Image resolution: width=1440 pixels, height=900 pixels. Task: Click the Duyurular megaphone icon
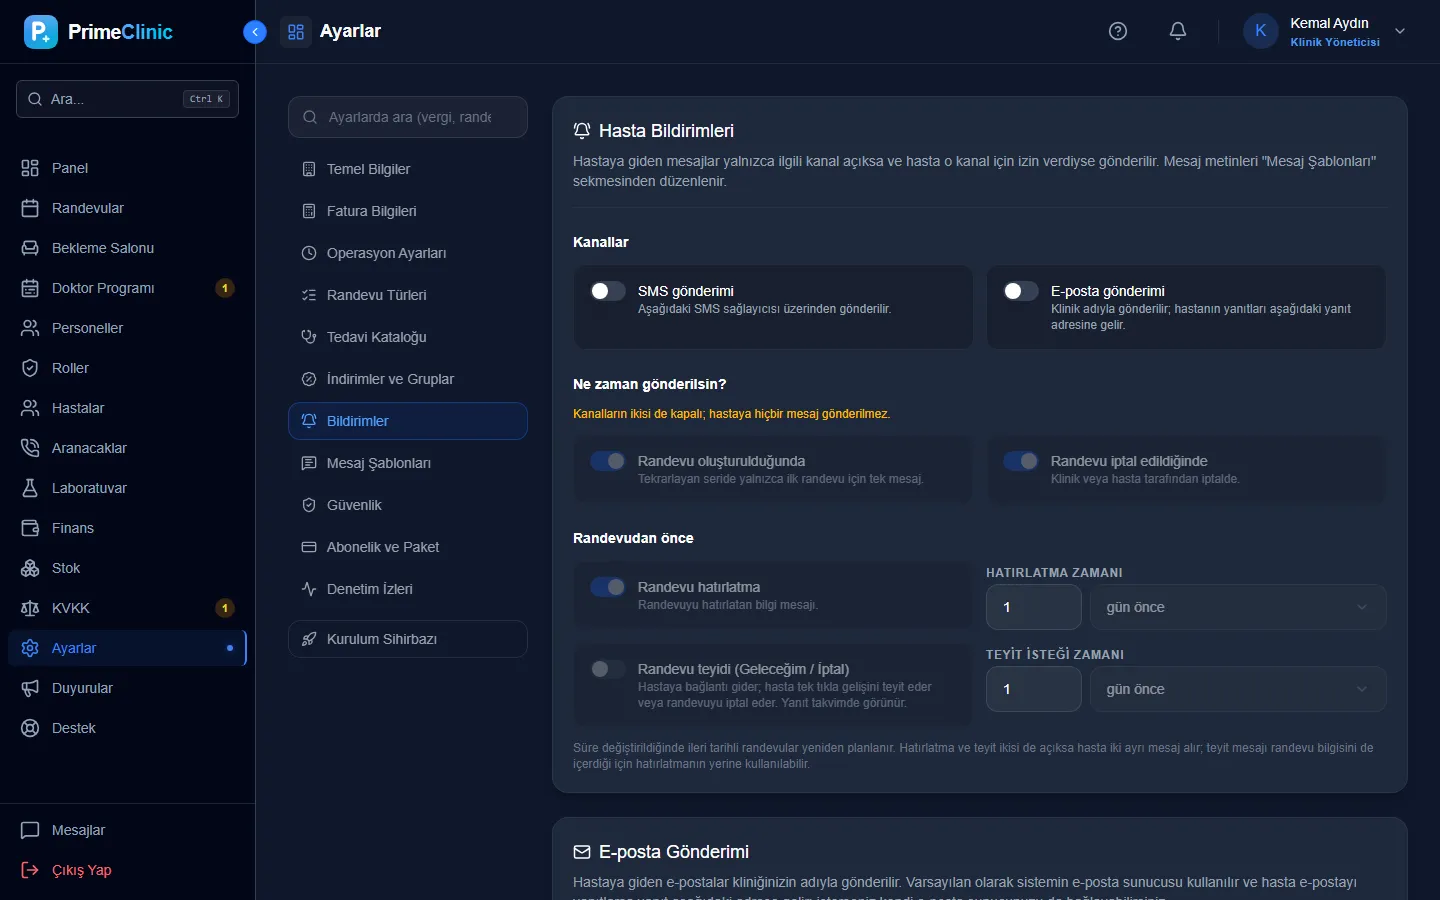pyautogui.click(x=30, y=688)
